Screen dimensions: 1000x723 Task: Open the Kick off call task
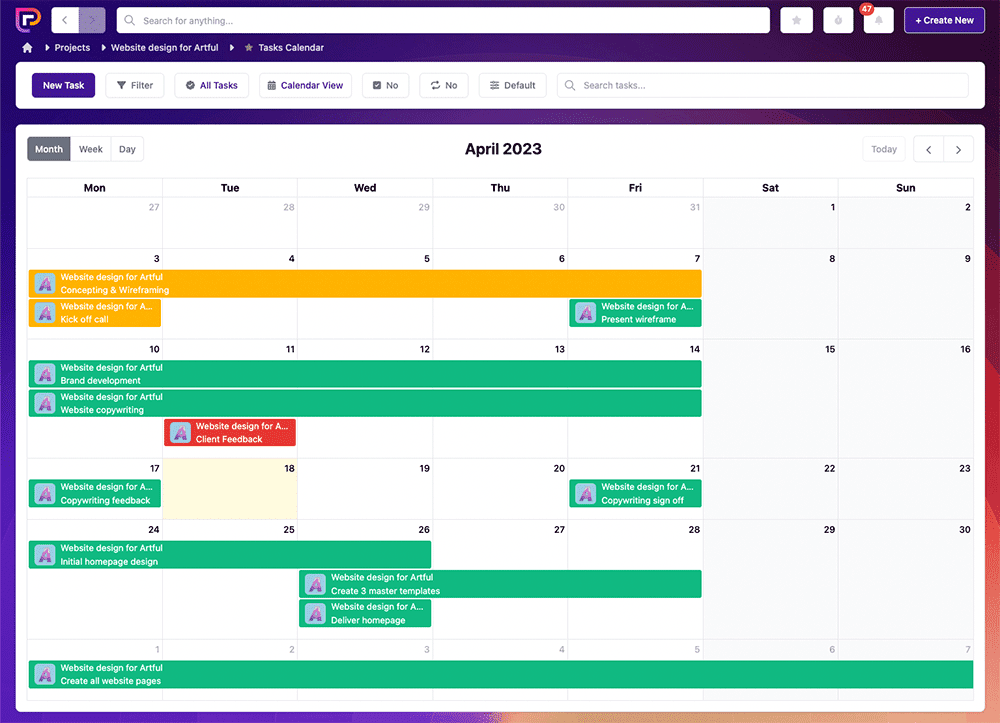coord(95,313)
